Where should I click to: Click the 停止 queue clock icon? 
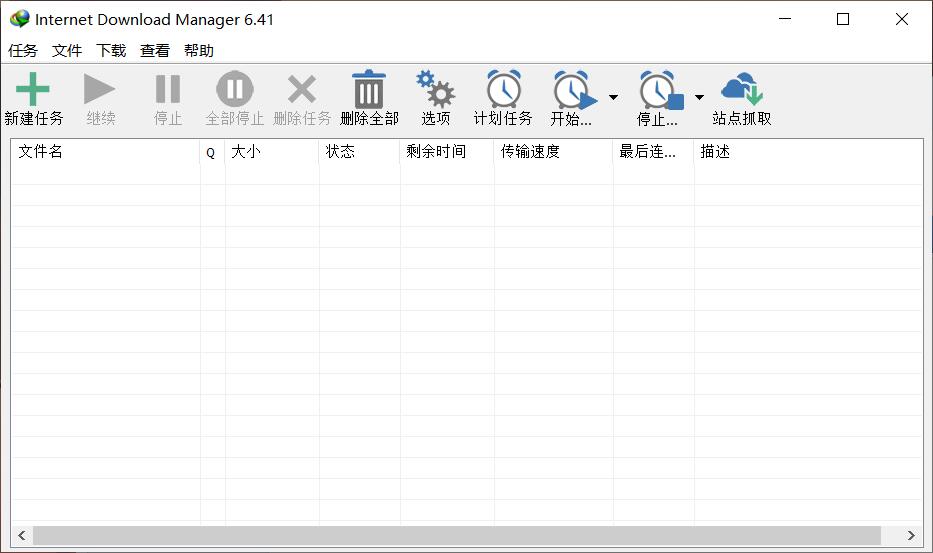pos(661,90)
